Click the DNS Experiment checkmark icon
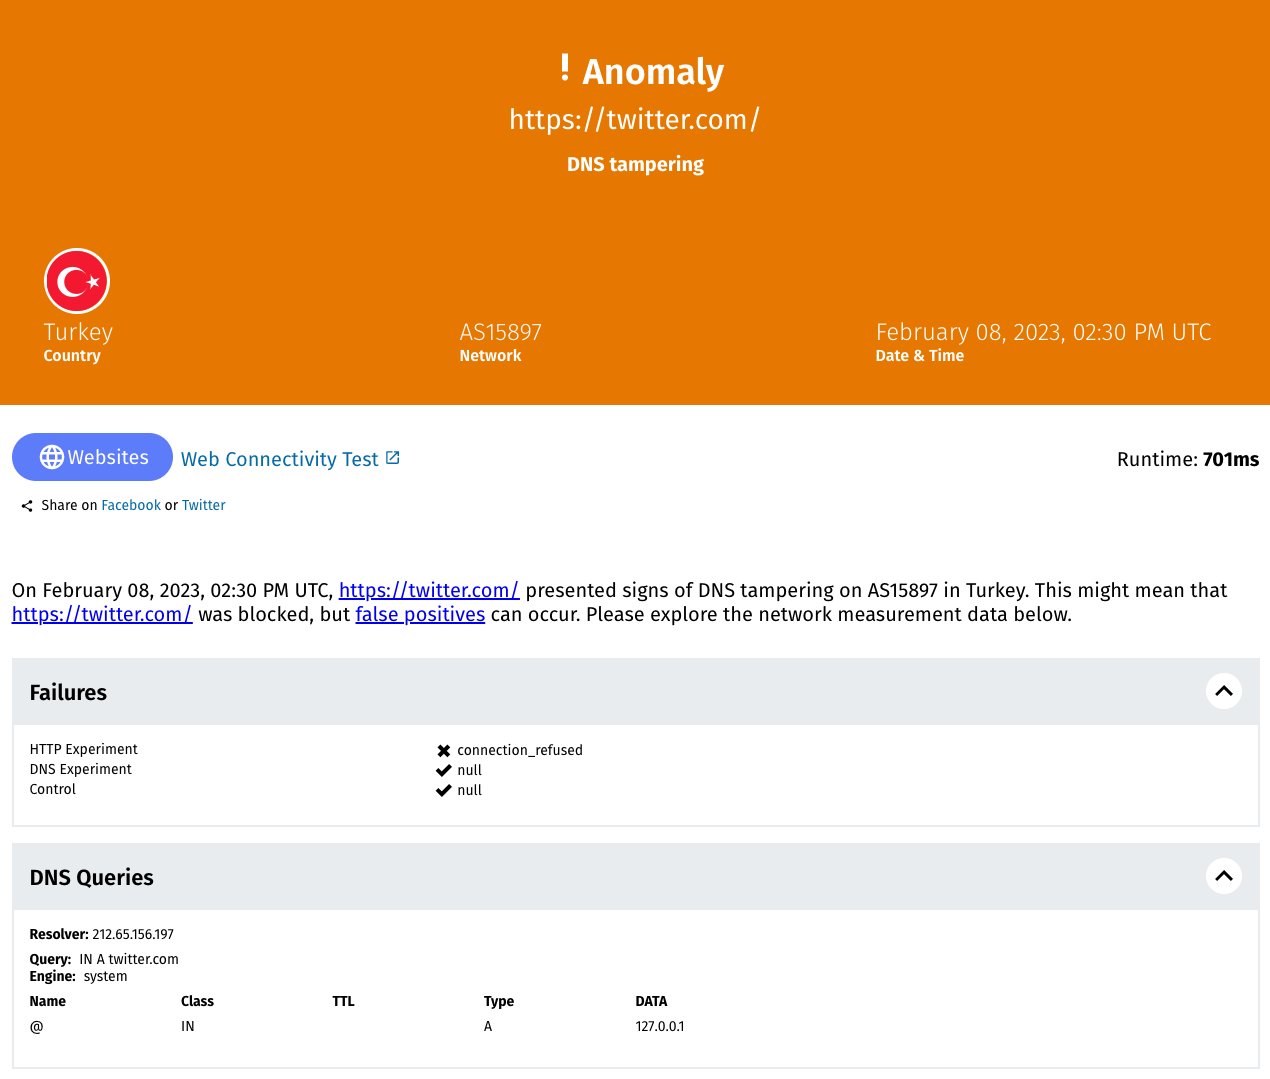The image size is (1270, 1079). [x=444, y=770]
